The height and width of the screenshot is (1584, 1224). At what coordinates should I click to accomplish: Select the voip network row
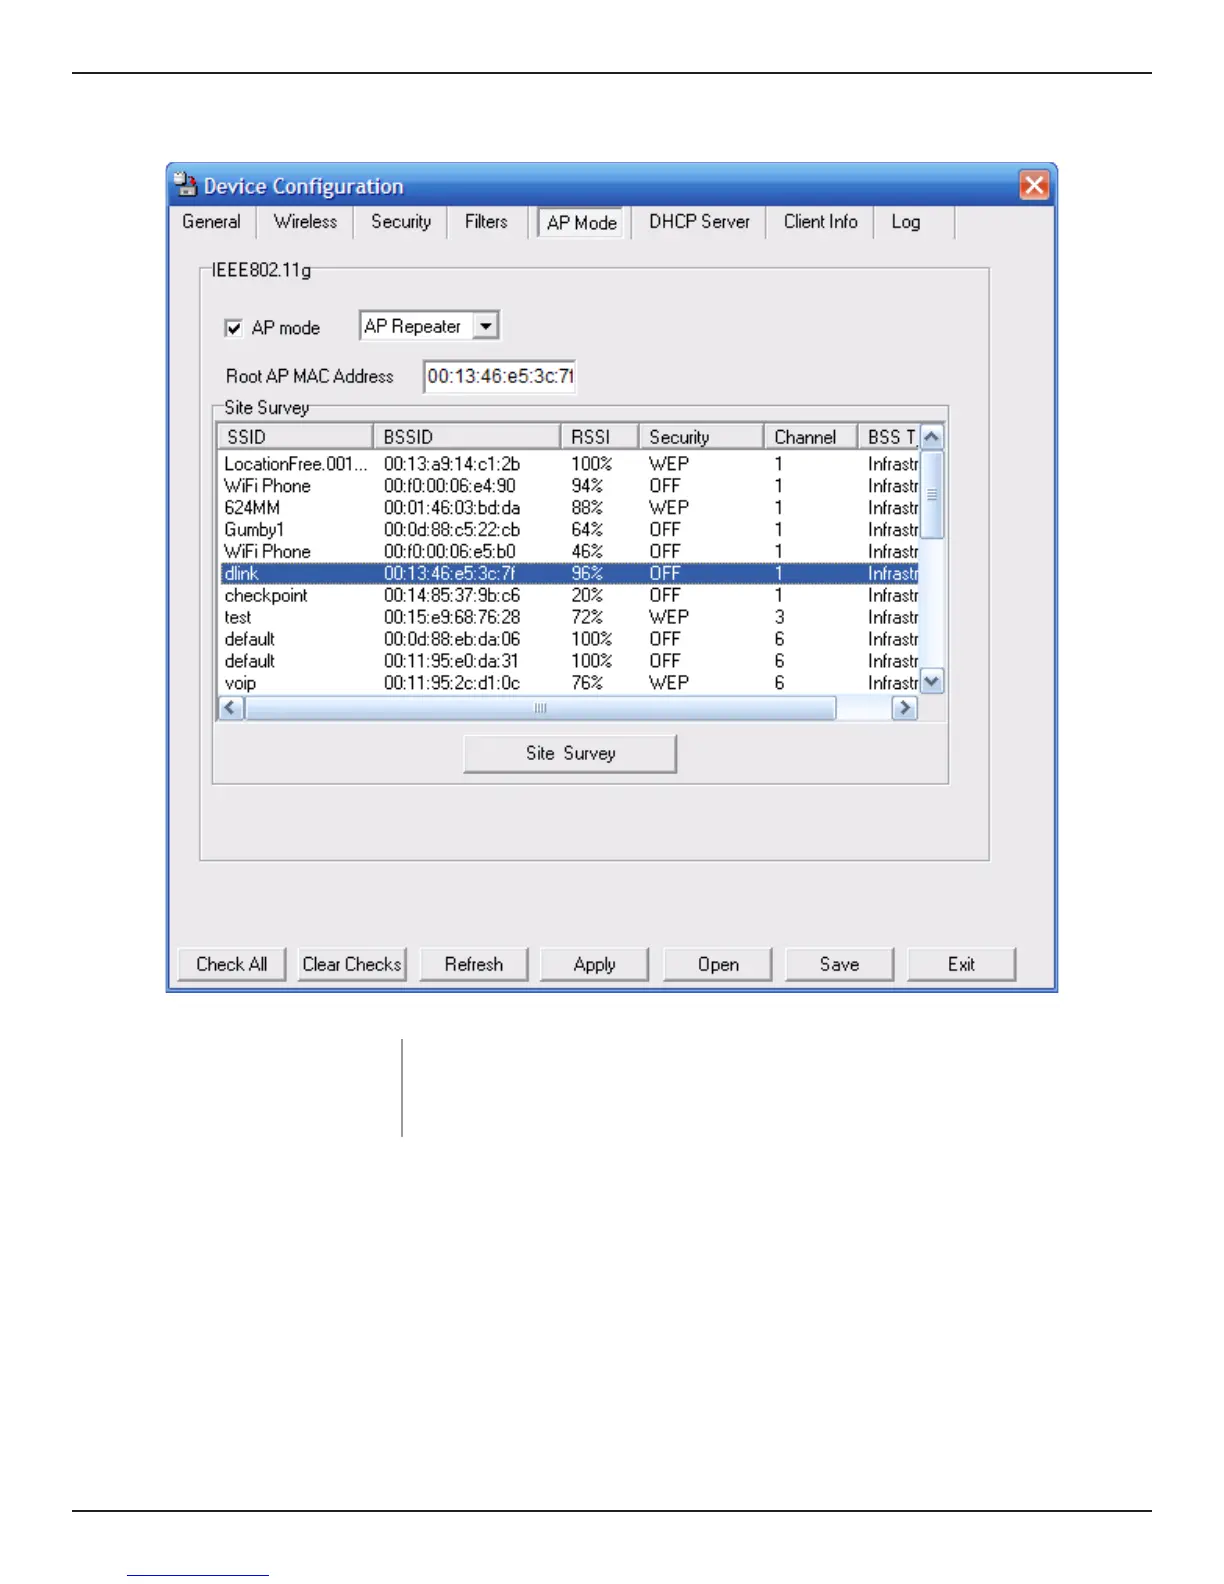[x=569, y=683]
